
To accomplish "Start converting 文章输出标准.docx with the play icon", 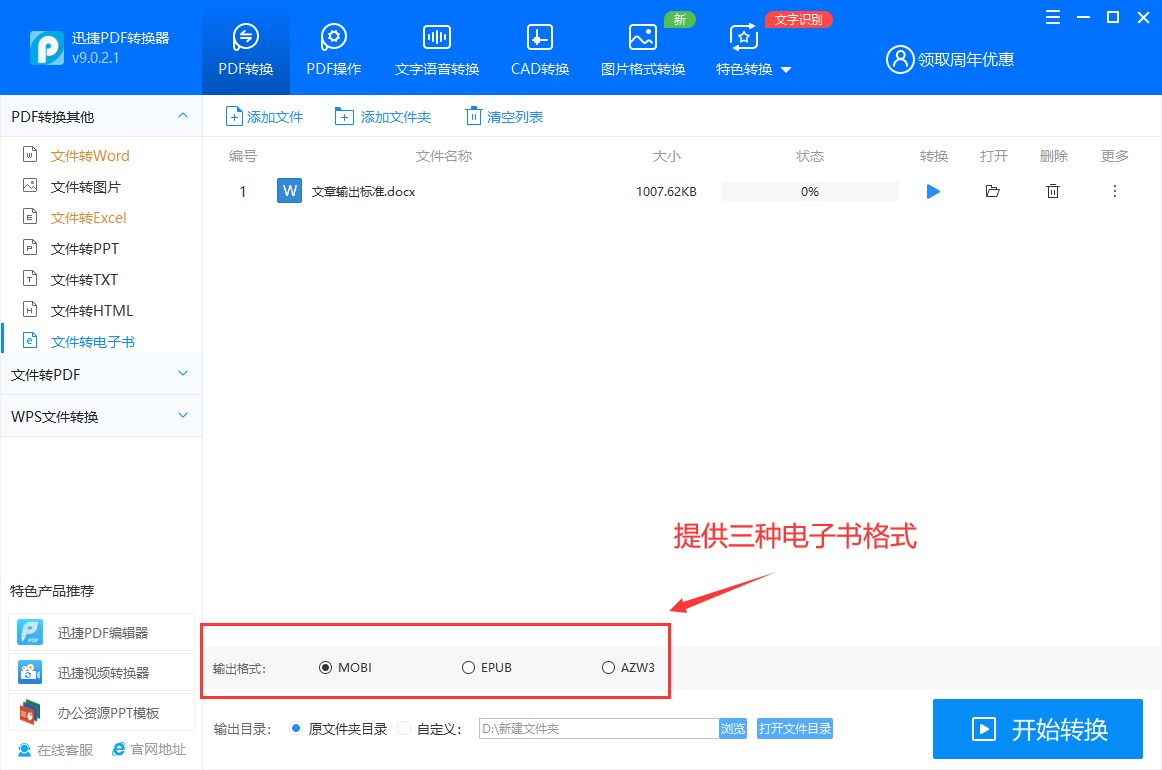I will (x=933, y=191).
